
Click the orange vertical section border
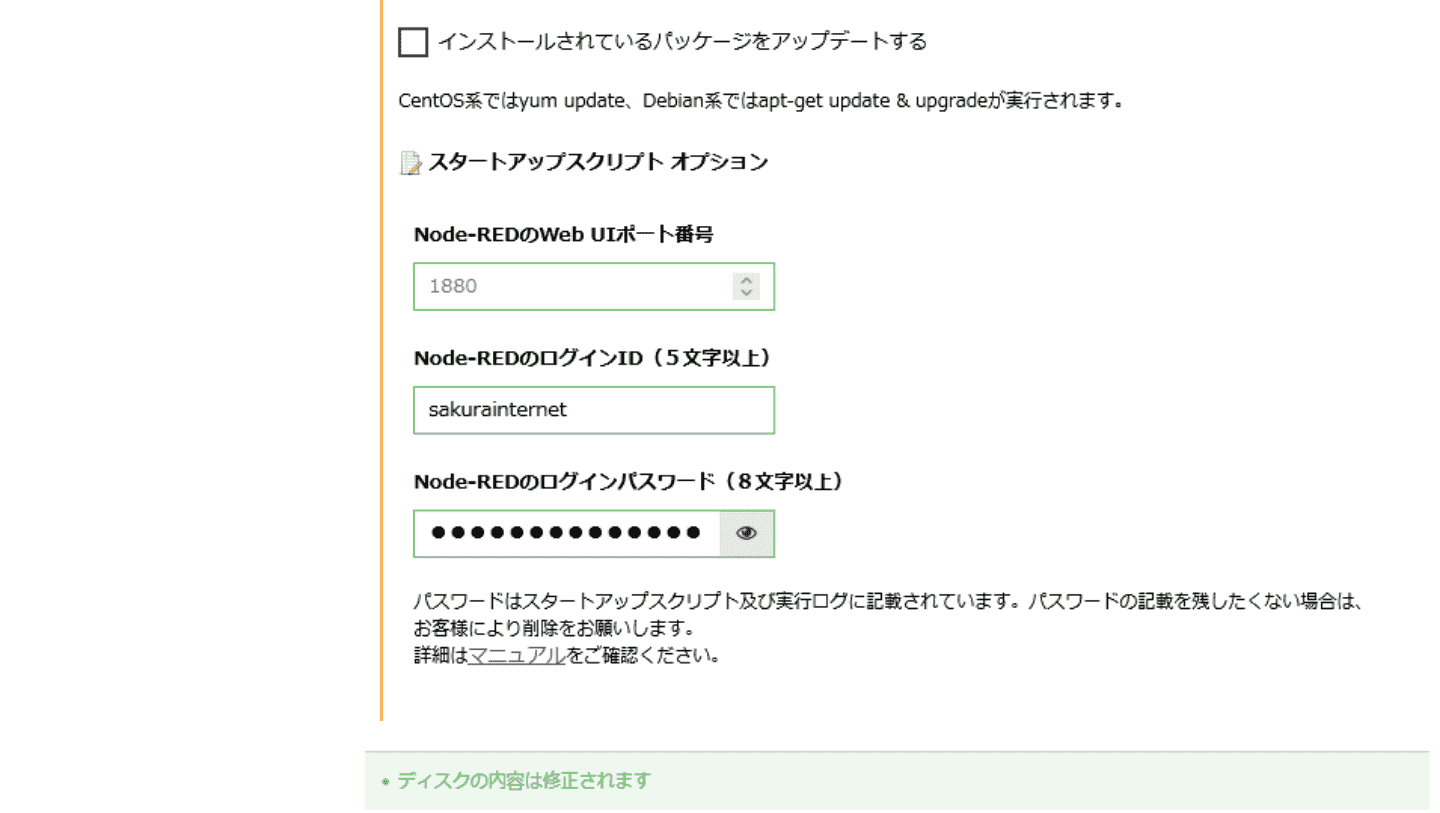point(382,400)
